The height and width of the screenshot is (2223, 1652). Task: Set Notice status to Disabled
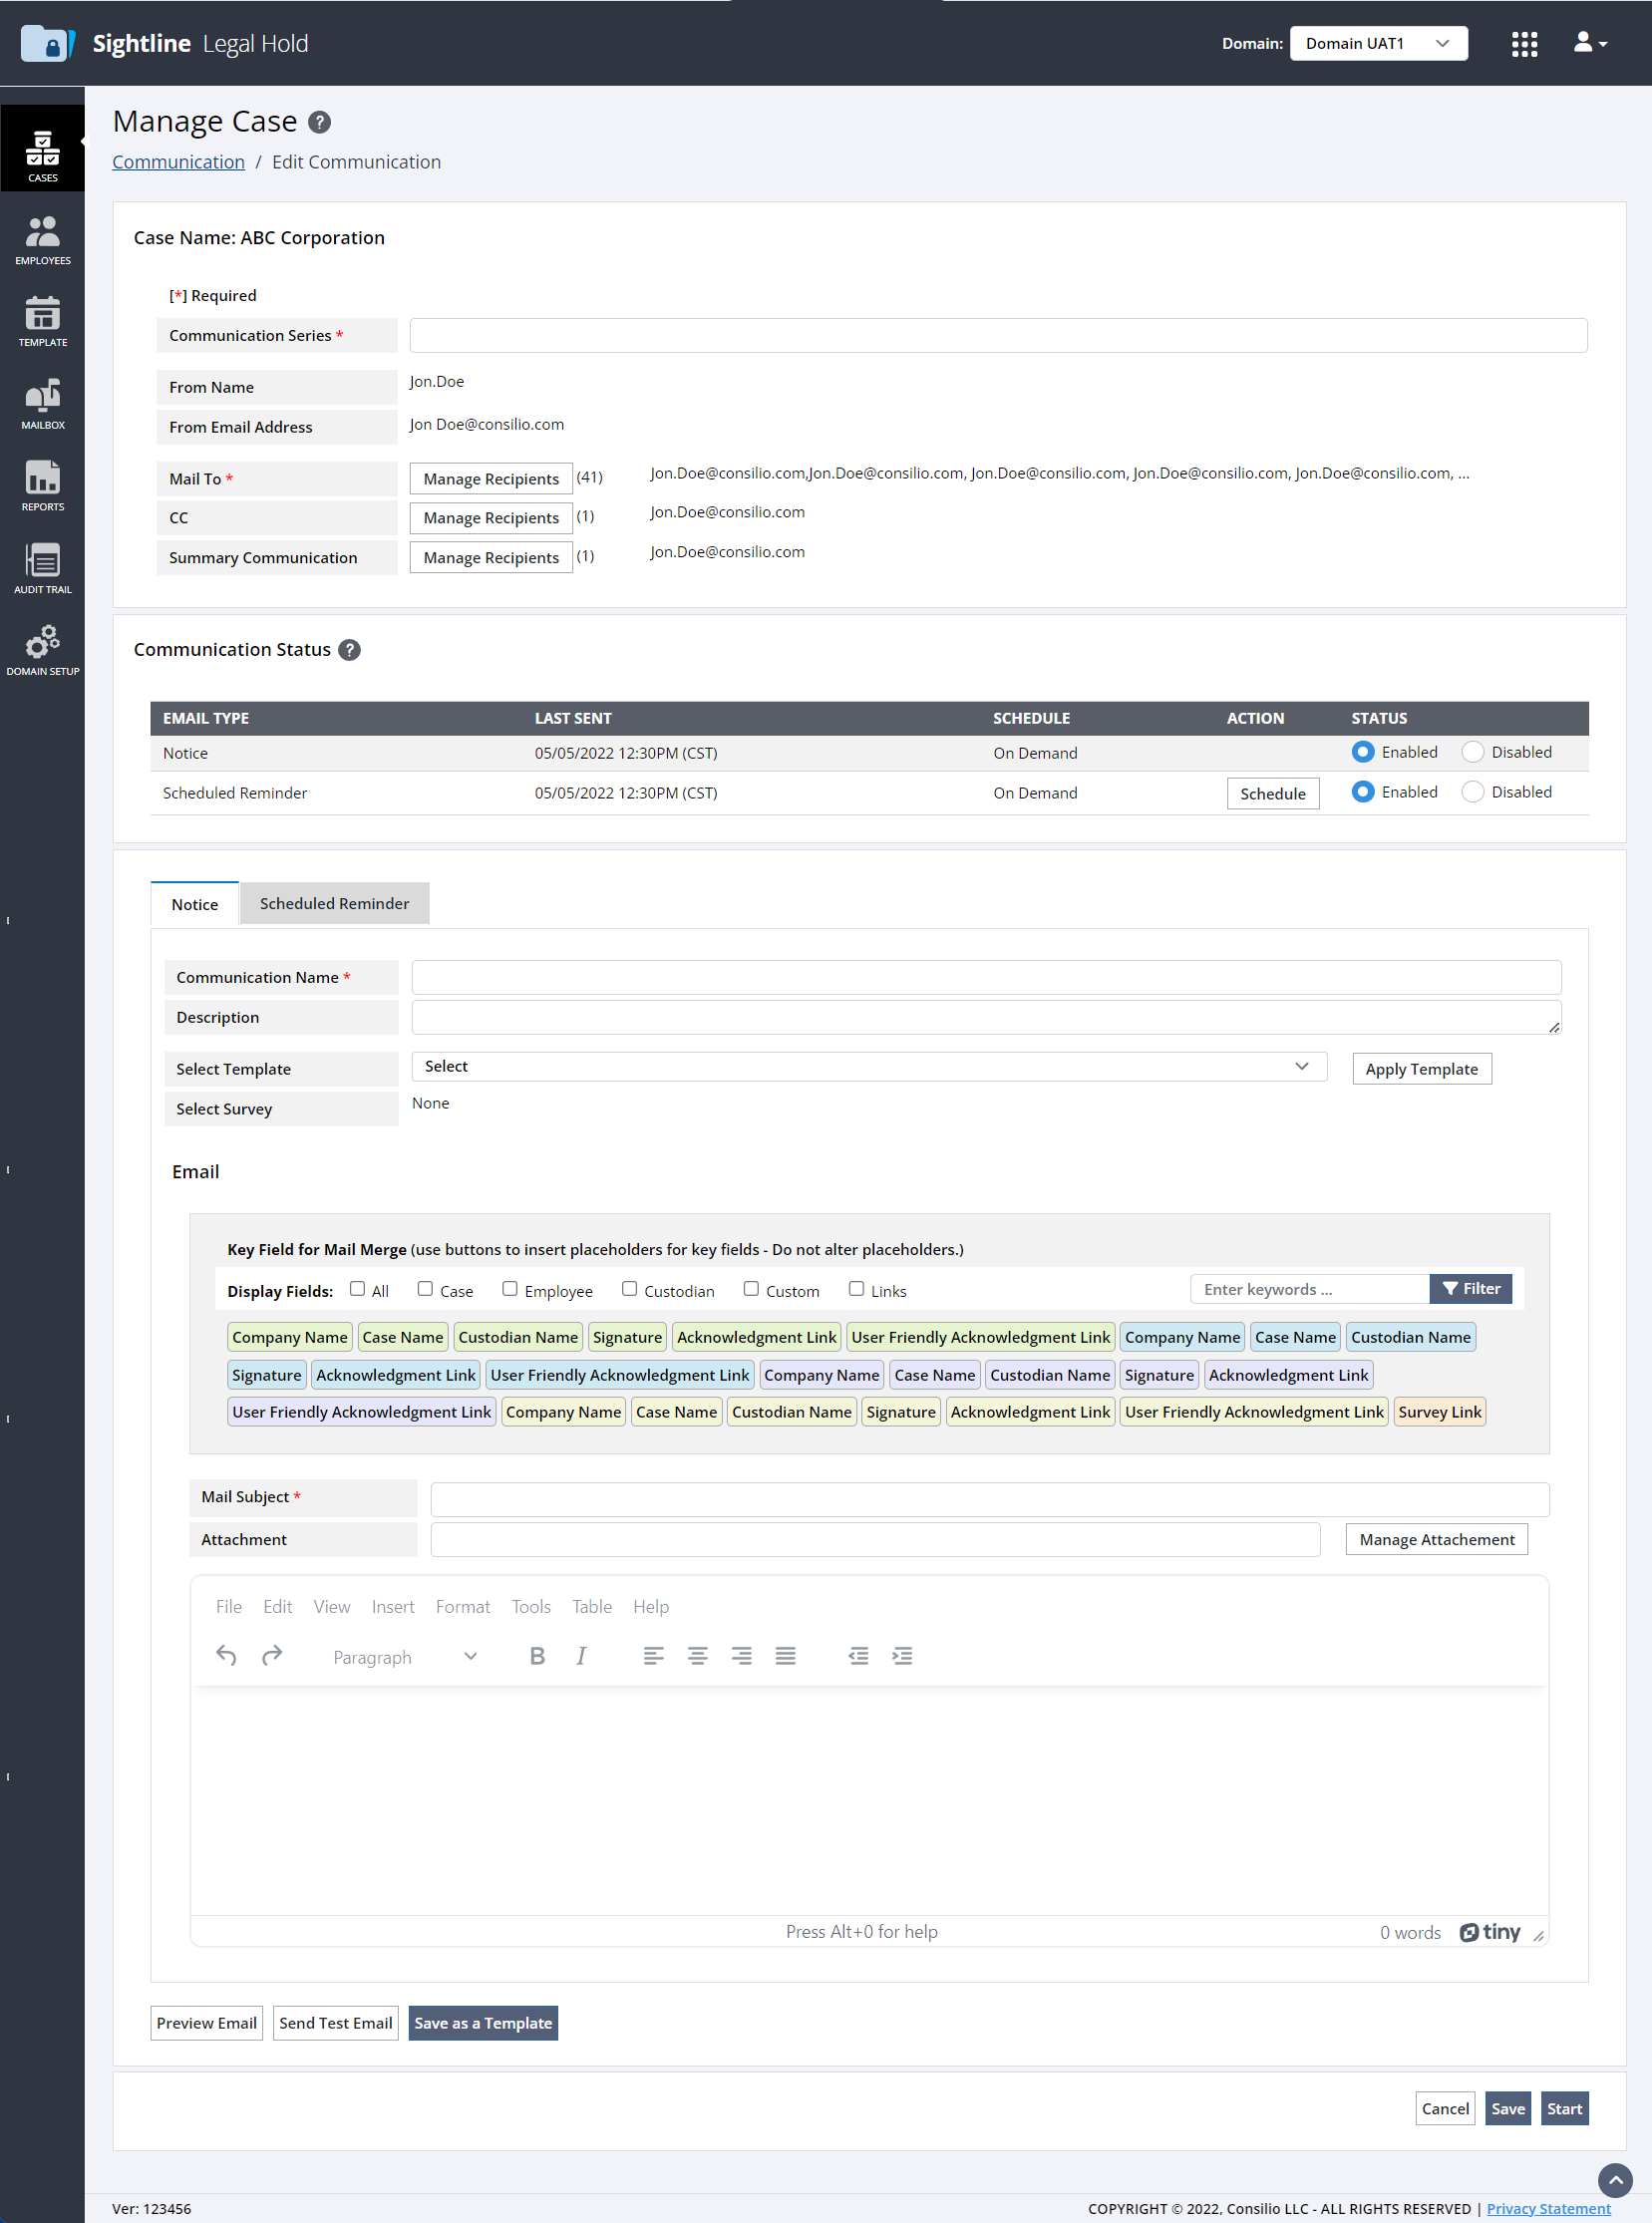[x=1472, y=752]
